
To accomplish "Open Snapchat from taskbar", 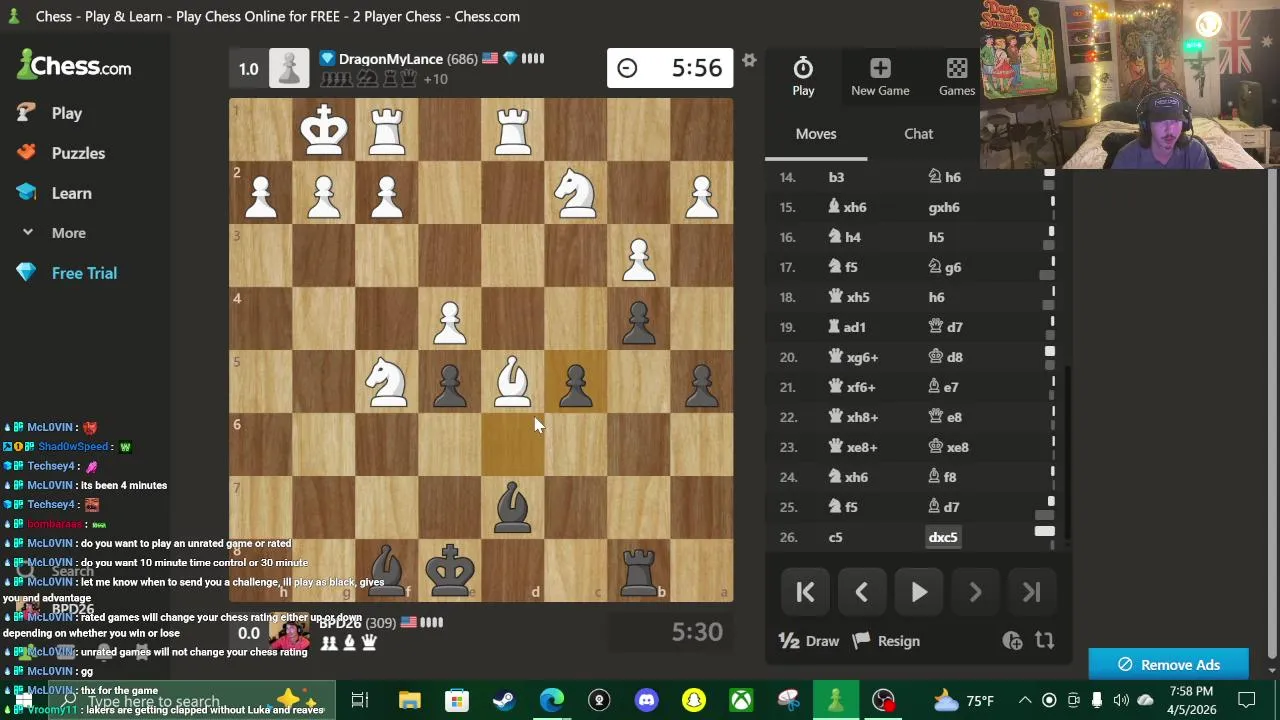I will [693, 700].
